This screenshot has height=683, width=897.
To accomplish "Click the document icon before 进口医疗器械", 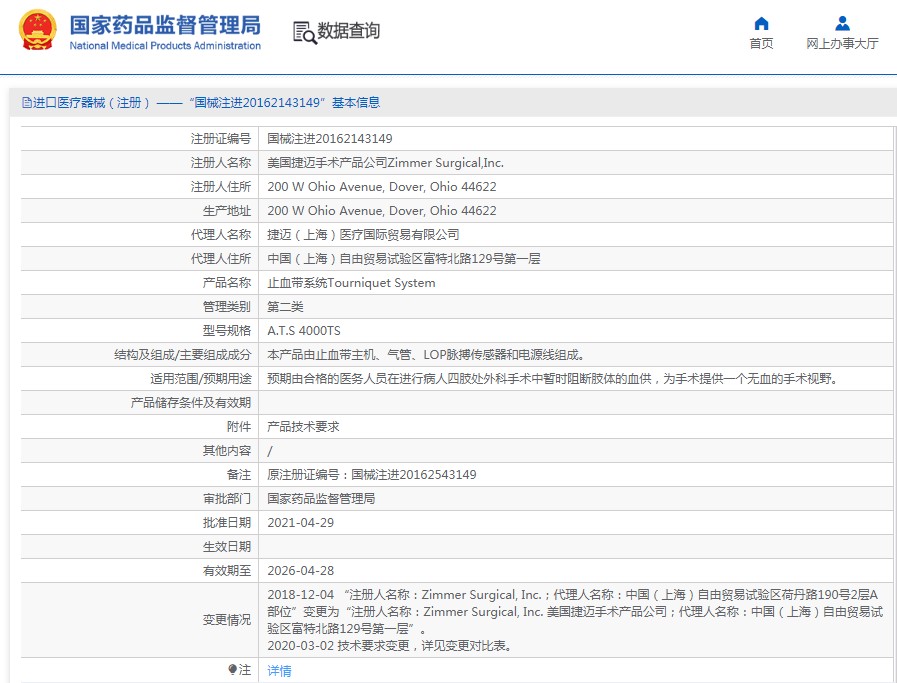I will [26, 103].
